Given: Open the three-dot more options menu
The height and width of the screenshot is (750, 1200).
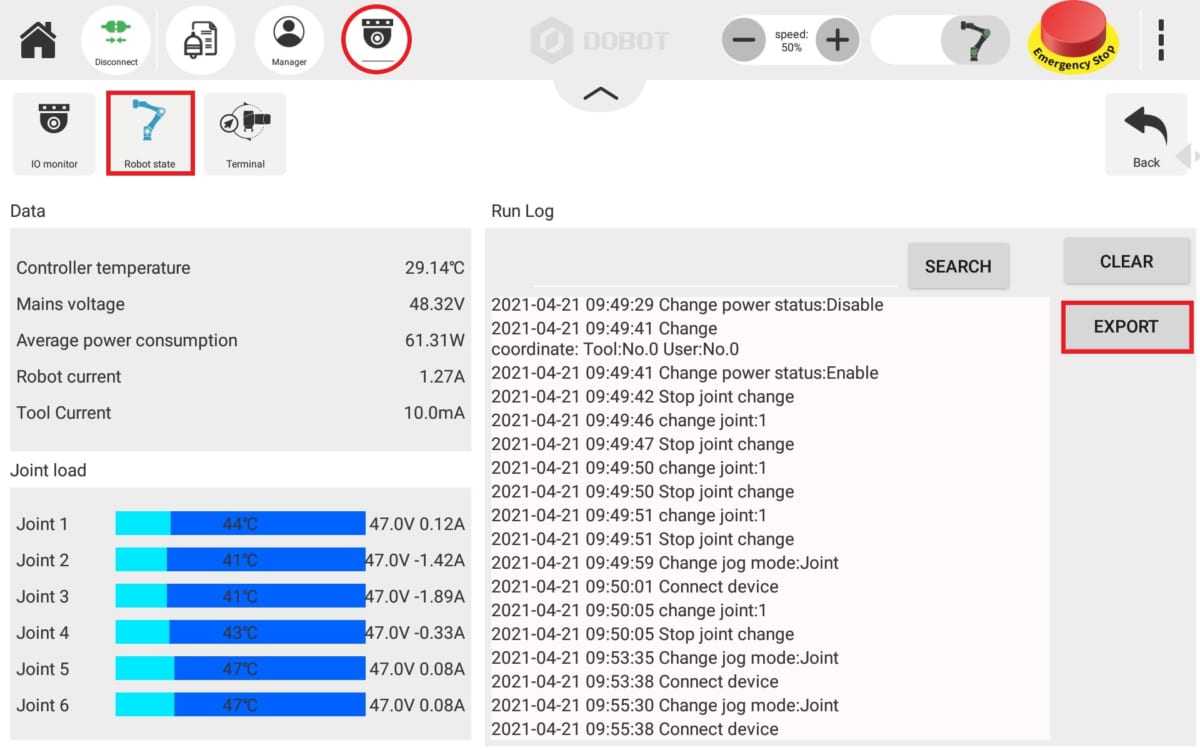Looking at the screenshot, I should click(1160, 40).
